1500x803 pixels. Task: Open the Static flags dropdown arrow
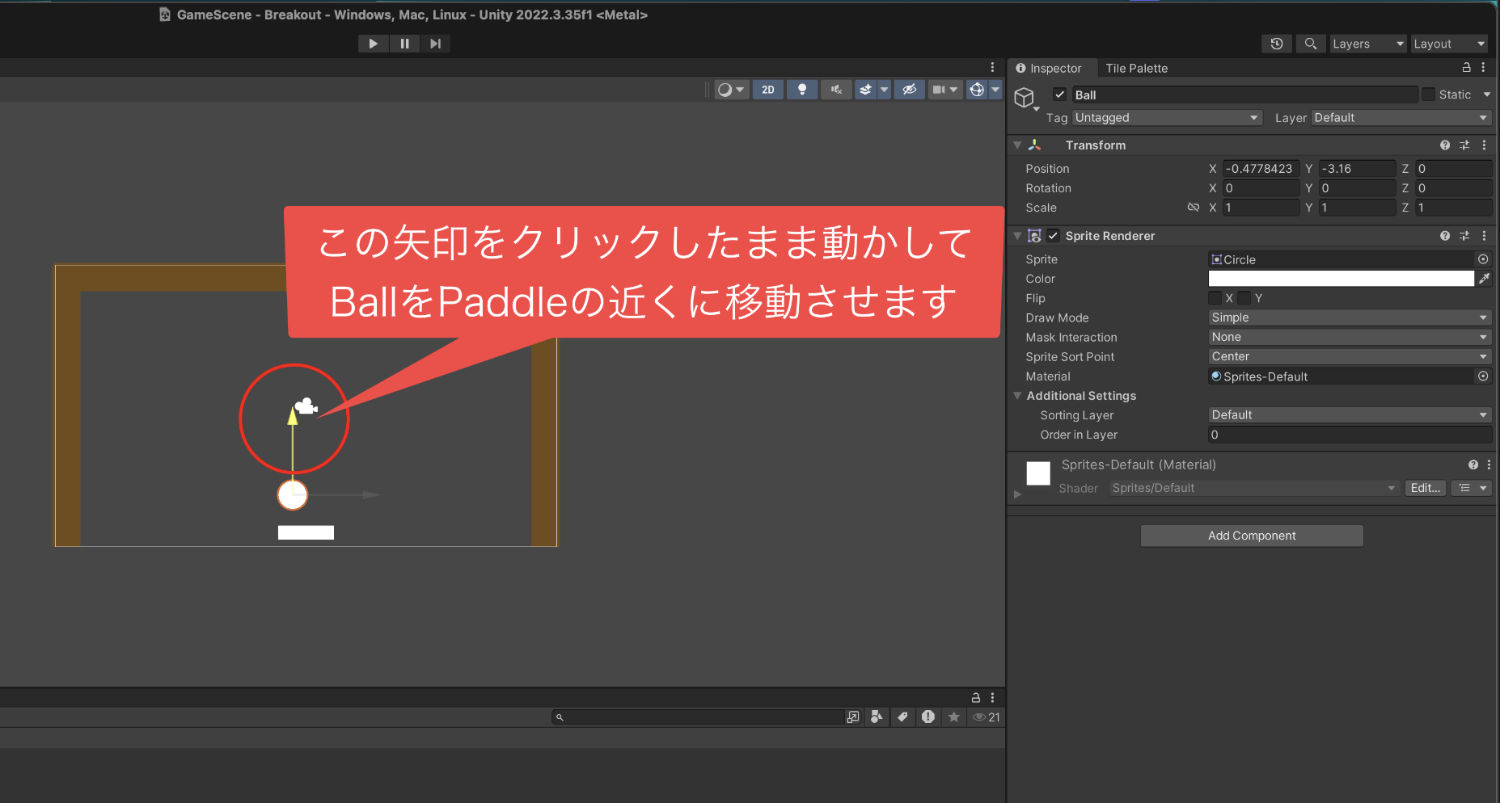[x=1487, y=95]
